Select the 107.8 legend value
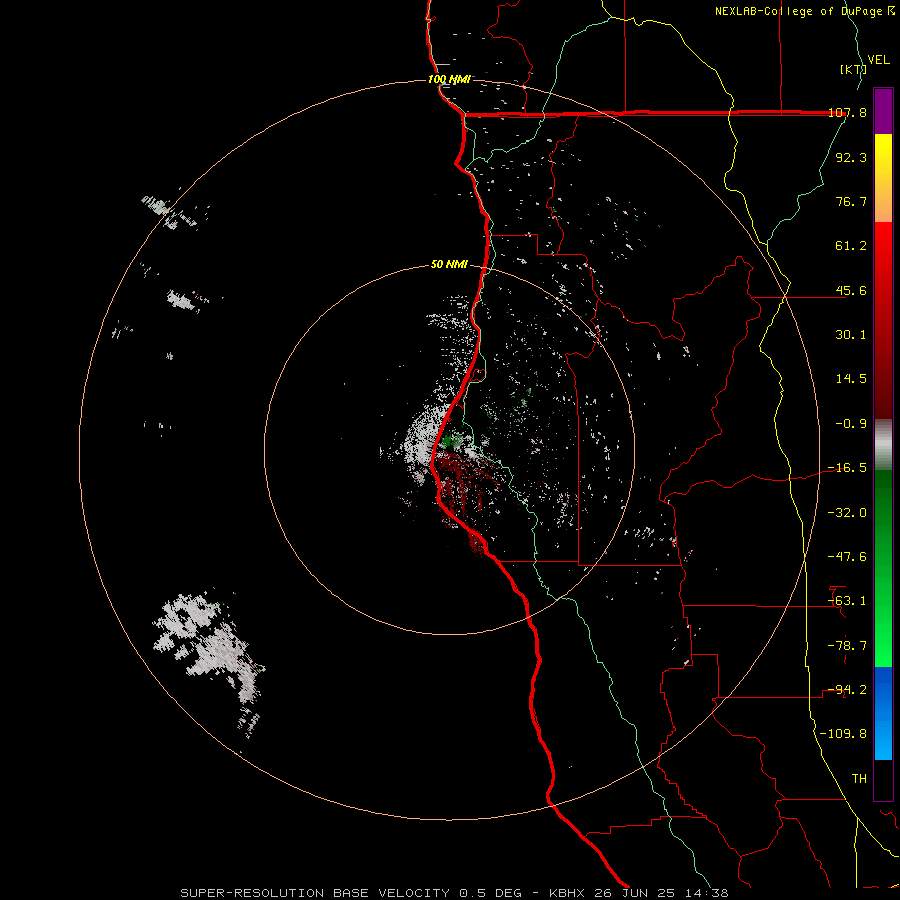The image size is (900, 900). 848,113
